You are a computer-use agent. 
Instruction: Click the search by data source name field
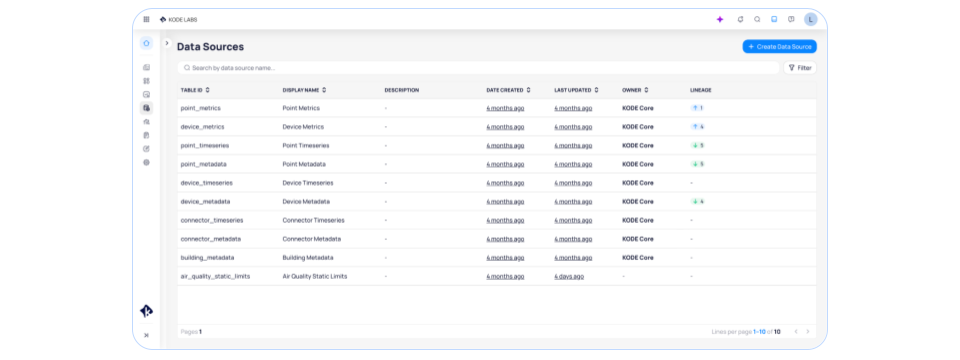tap(478, 68)
